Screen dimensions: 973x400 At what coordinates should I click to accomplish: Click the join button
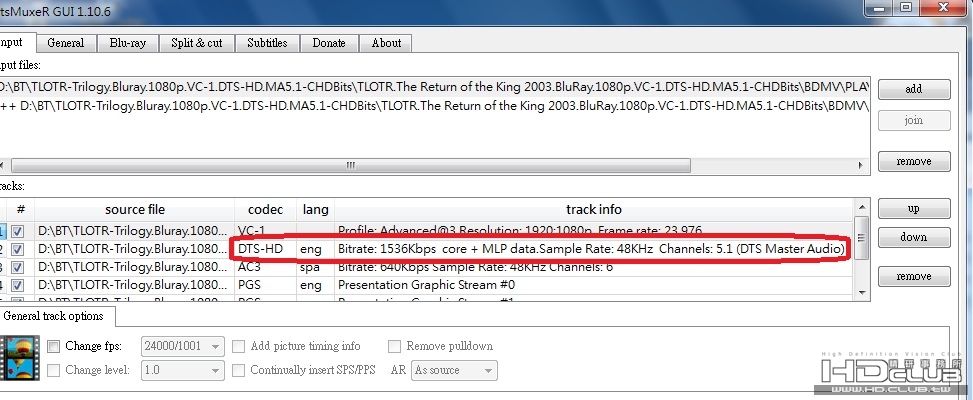coord(913,120)
